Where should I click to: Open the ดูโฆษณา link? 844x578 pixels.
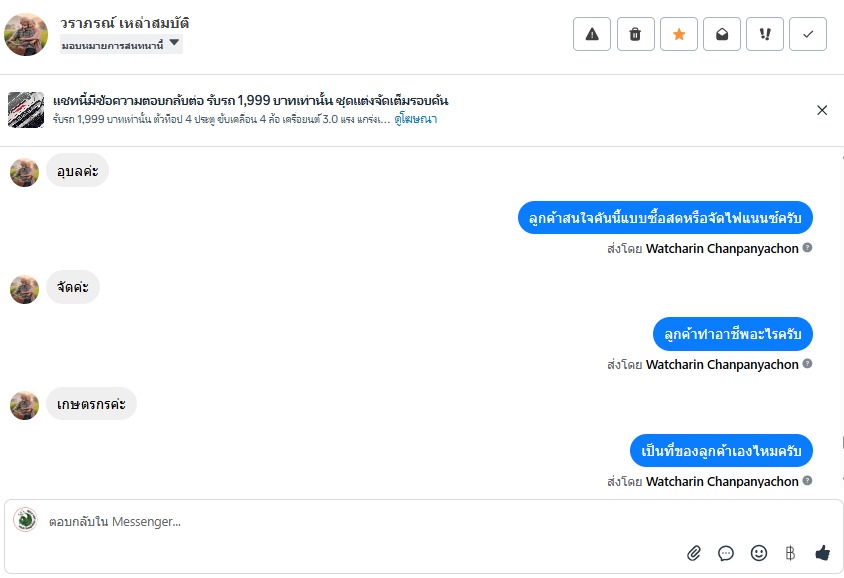[x=416, y=119]
